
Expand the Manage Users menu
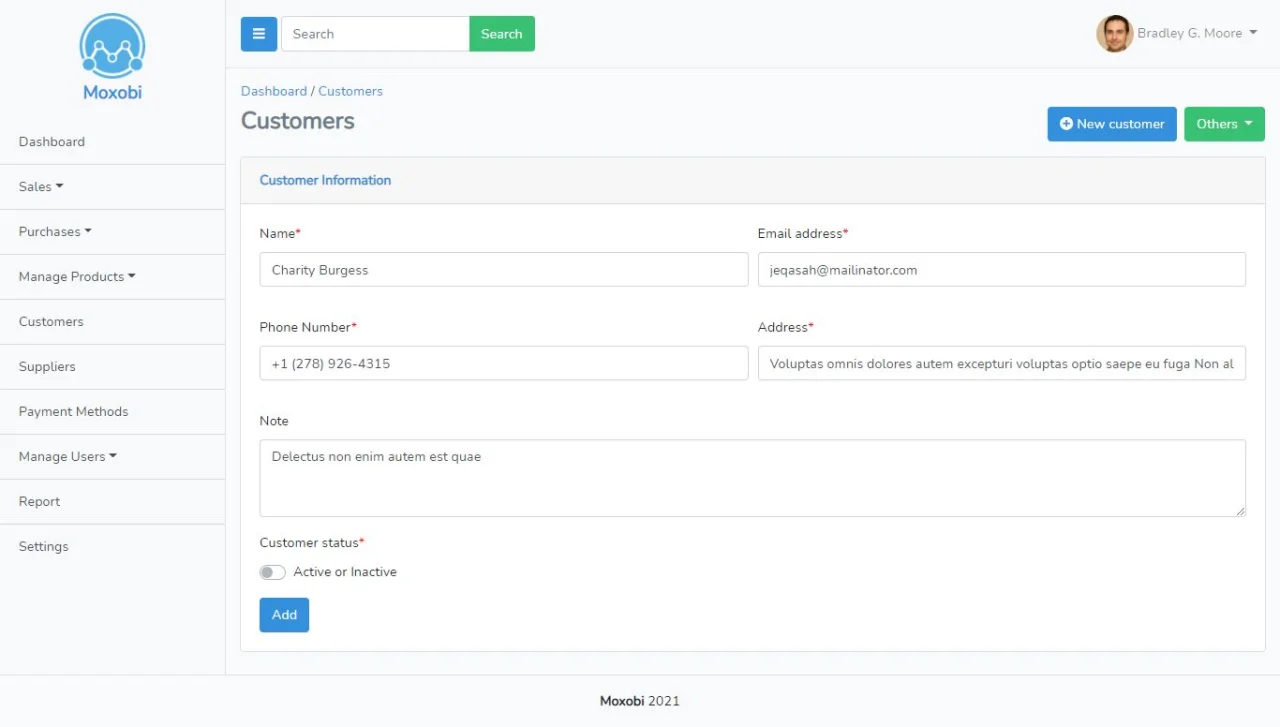68,457
